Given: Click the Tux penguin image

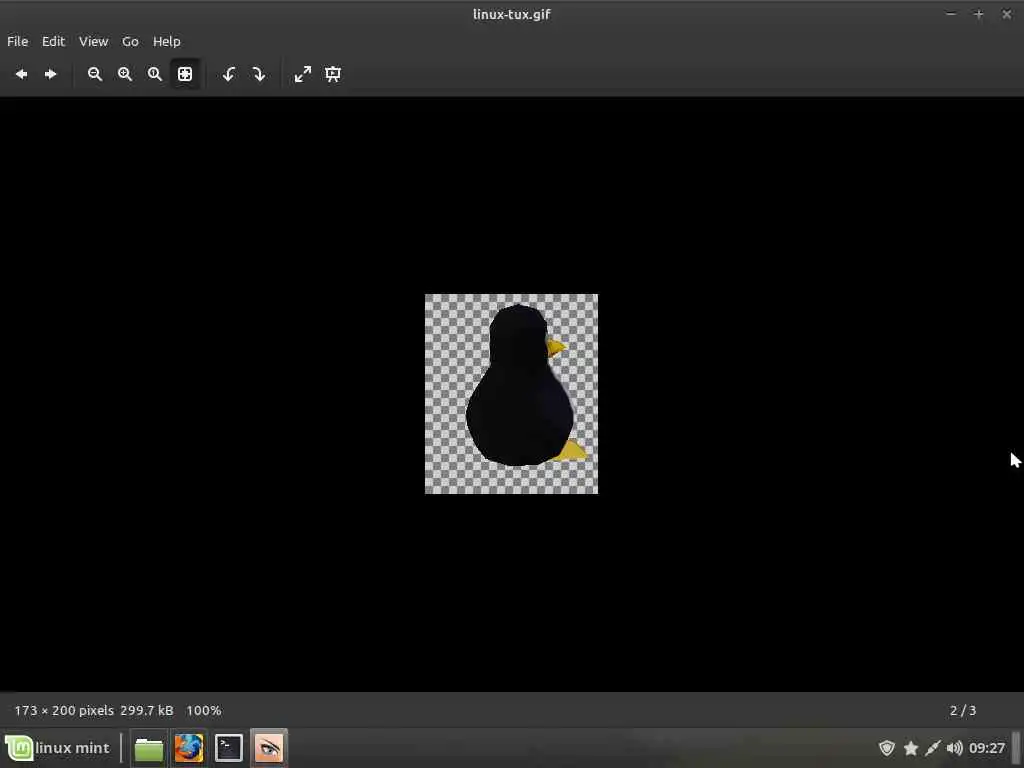Looking at the screenshot, I should click(511, 394).
